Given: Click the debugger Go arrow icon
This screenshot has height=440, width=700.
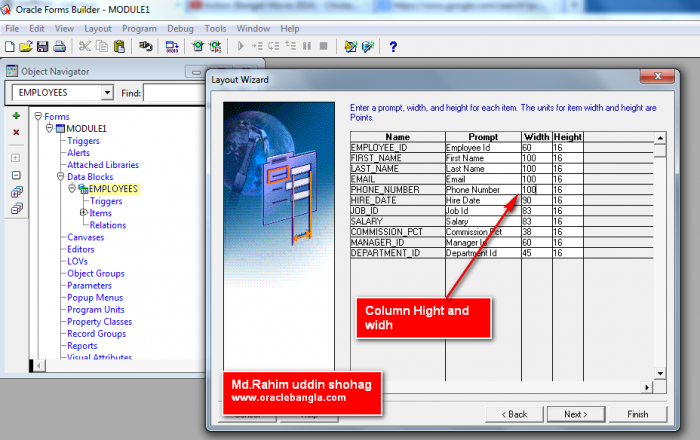Looking at the screenshot, I should click(241, 46).
